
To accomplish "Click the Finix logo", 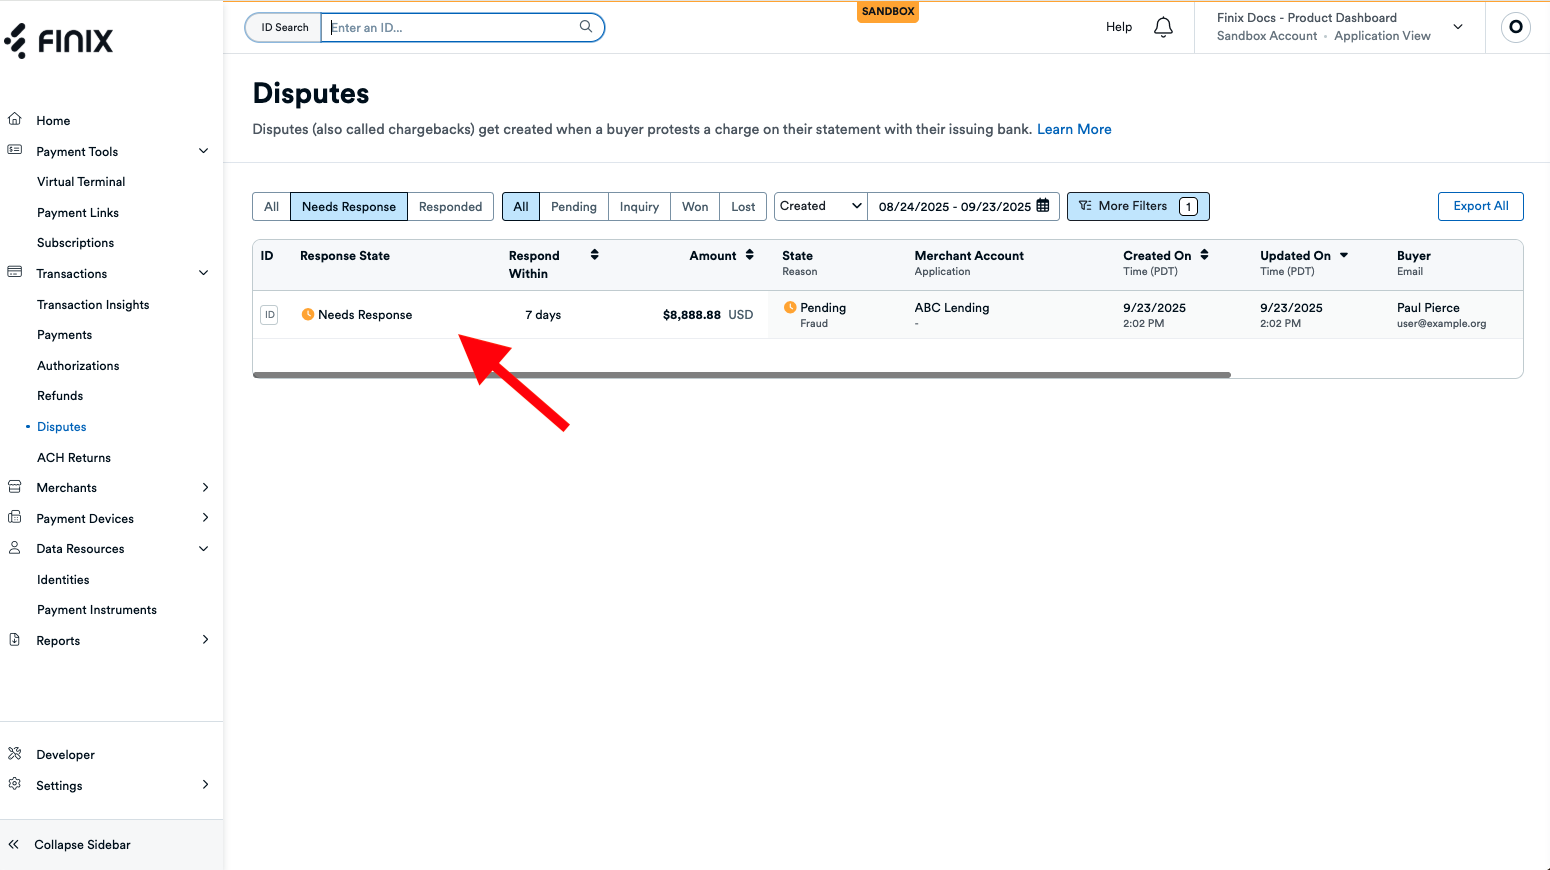I will pyautogui.click(x=59, y=41).
